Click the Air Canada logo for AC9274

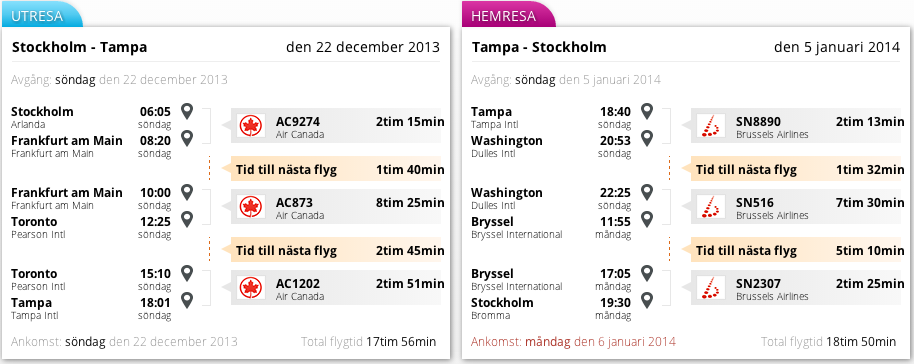251,125
